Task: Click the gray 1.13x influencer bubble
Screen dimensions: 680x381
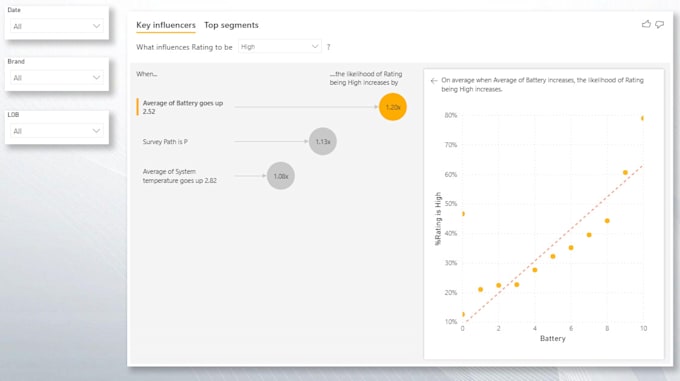Action: point(323,141)
